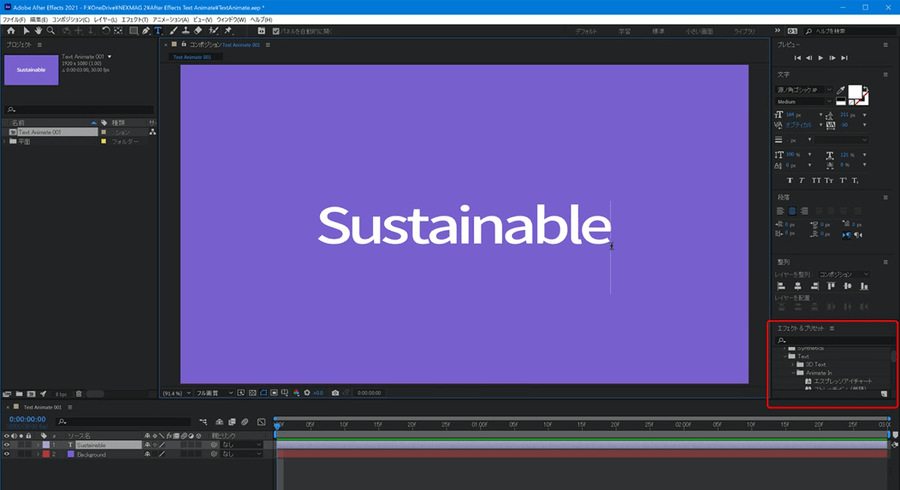Image resolution: width=900 pixels, height=490 pixels.
Task: Hide the Sustainable layer with its eye icon
Action: click(x=8, y=444)
